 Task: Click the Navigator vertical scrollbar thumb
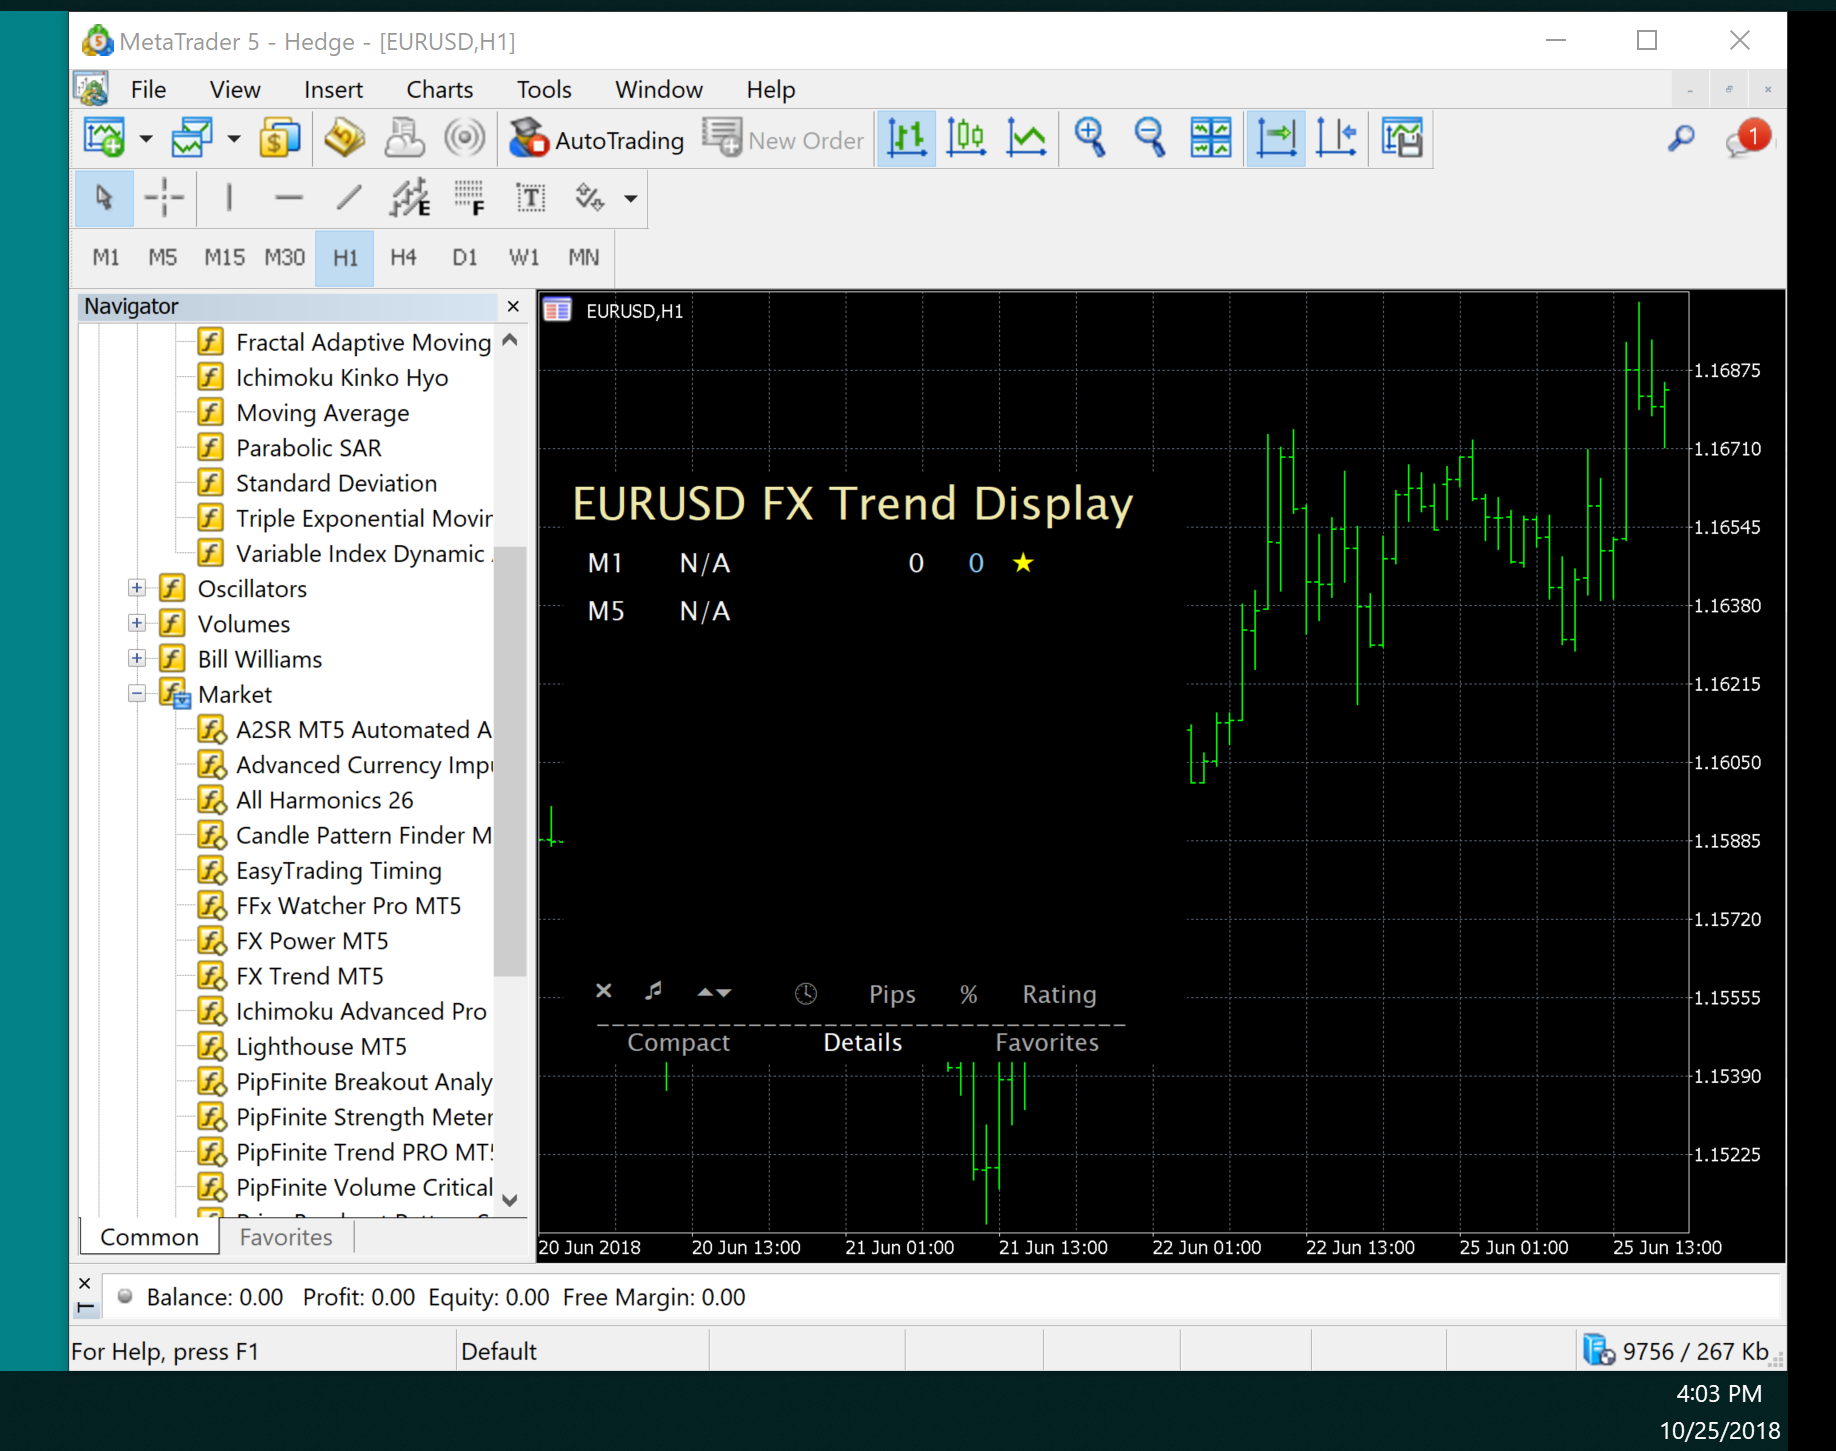(x=510, y=760)
